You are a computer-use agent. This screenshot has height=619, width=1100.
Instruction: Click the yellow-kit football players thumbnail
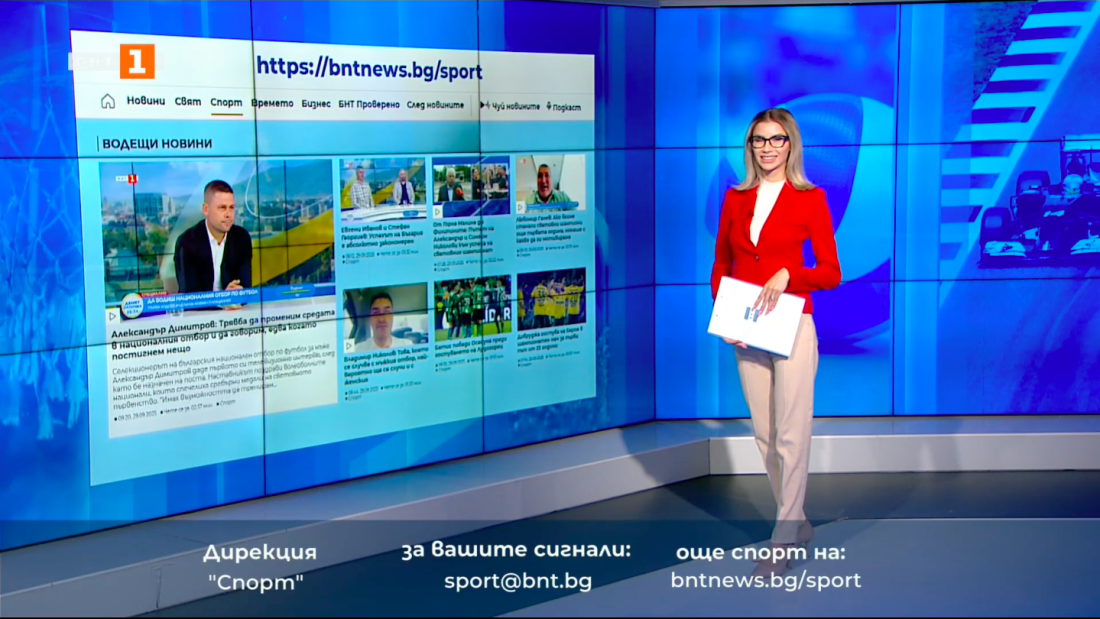pos(551,299)
